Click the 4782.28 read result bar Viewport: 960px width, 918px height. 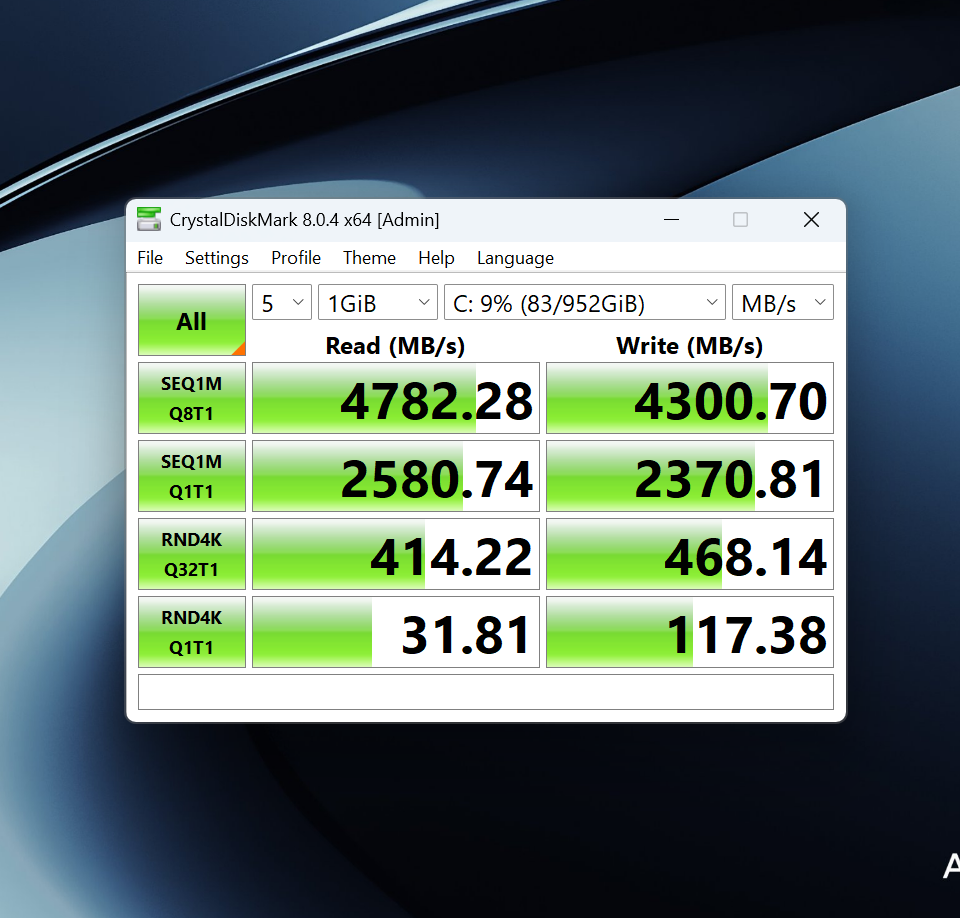tap(395, 398)
